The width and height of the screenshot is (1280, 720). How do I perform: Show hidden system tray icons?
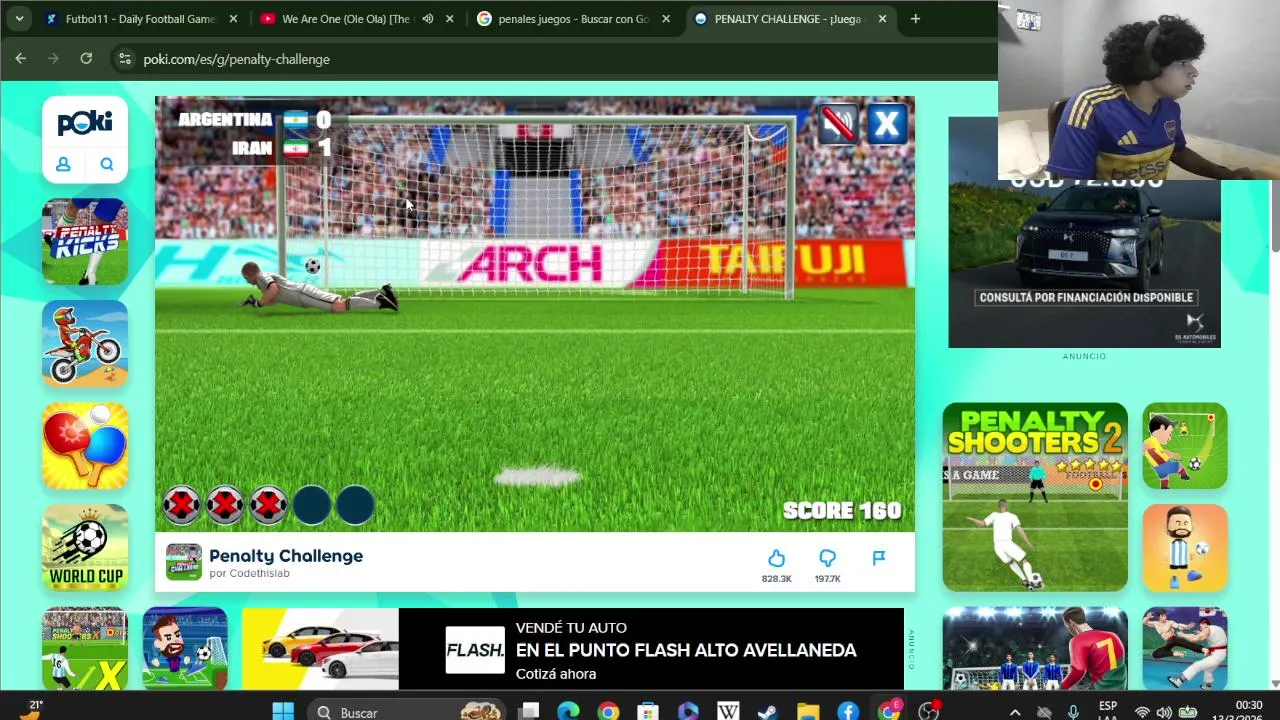click(1015, 712)
